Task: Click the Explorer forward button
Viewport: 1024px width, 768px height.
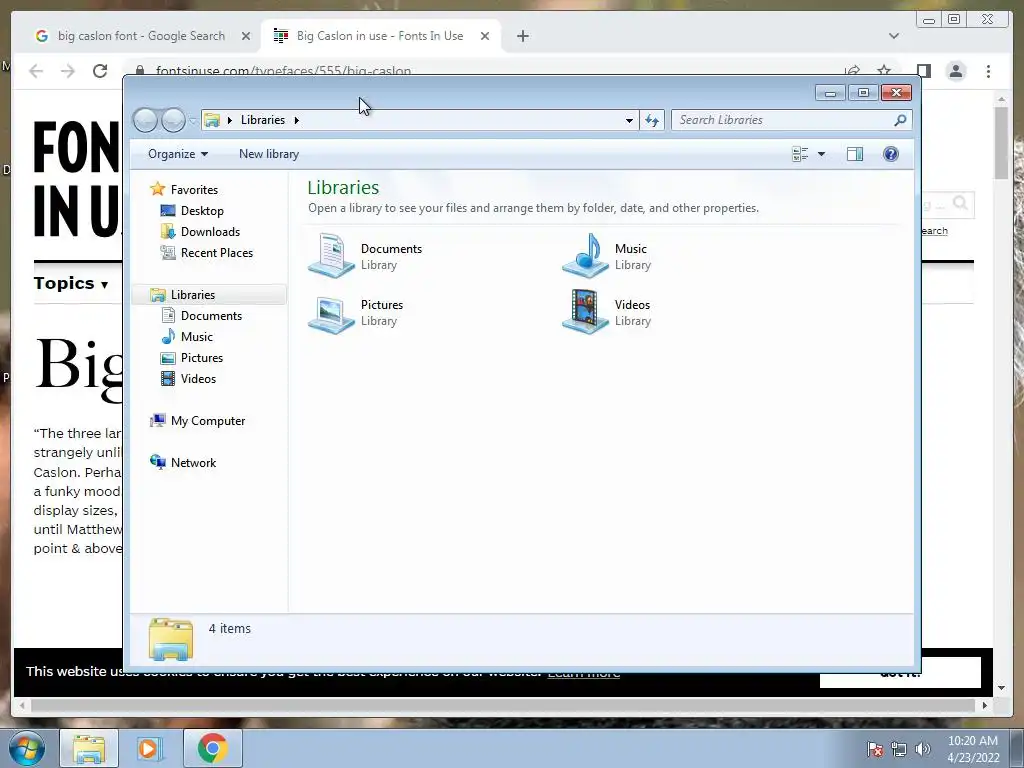Action: click(x=172, y=120)
